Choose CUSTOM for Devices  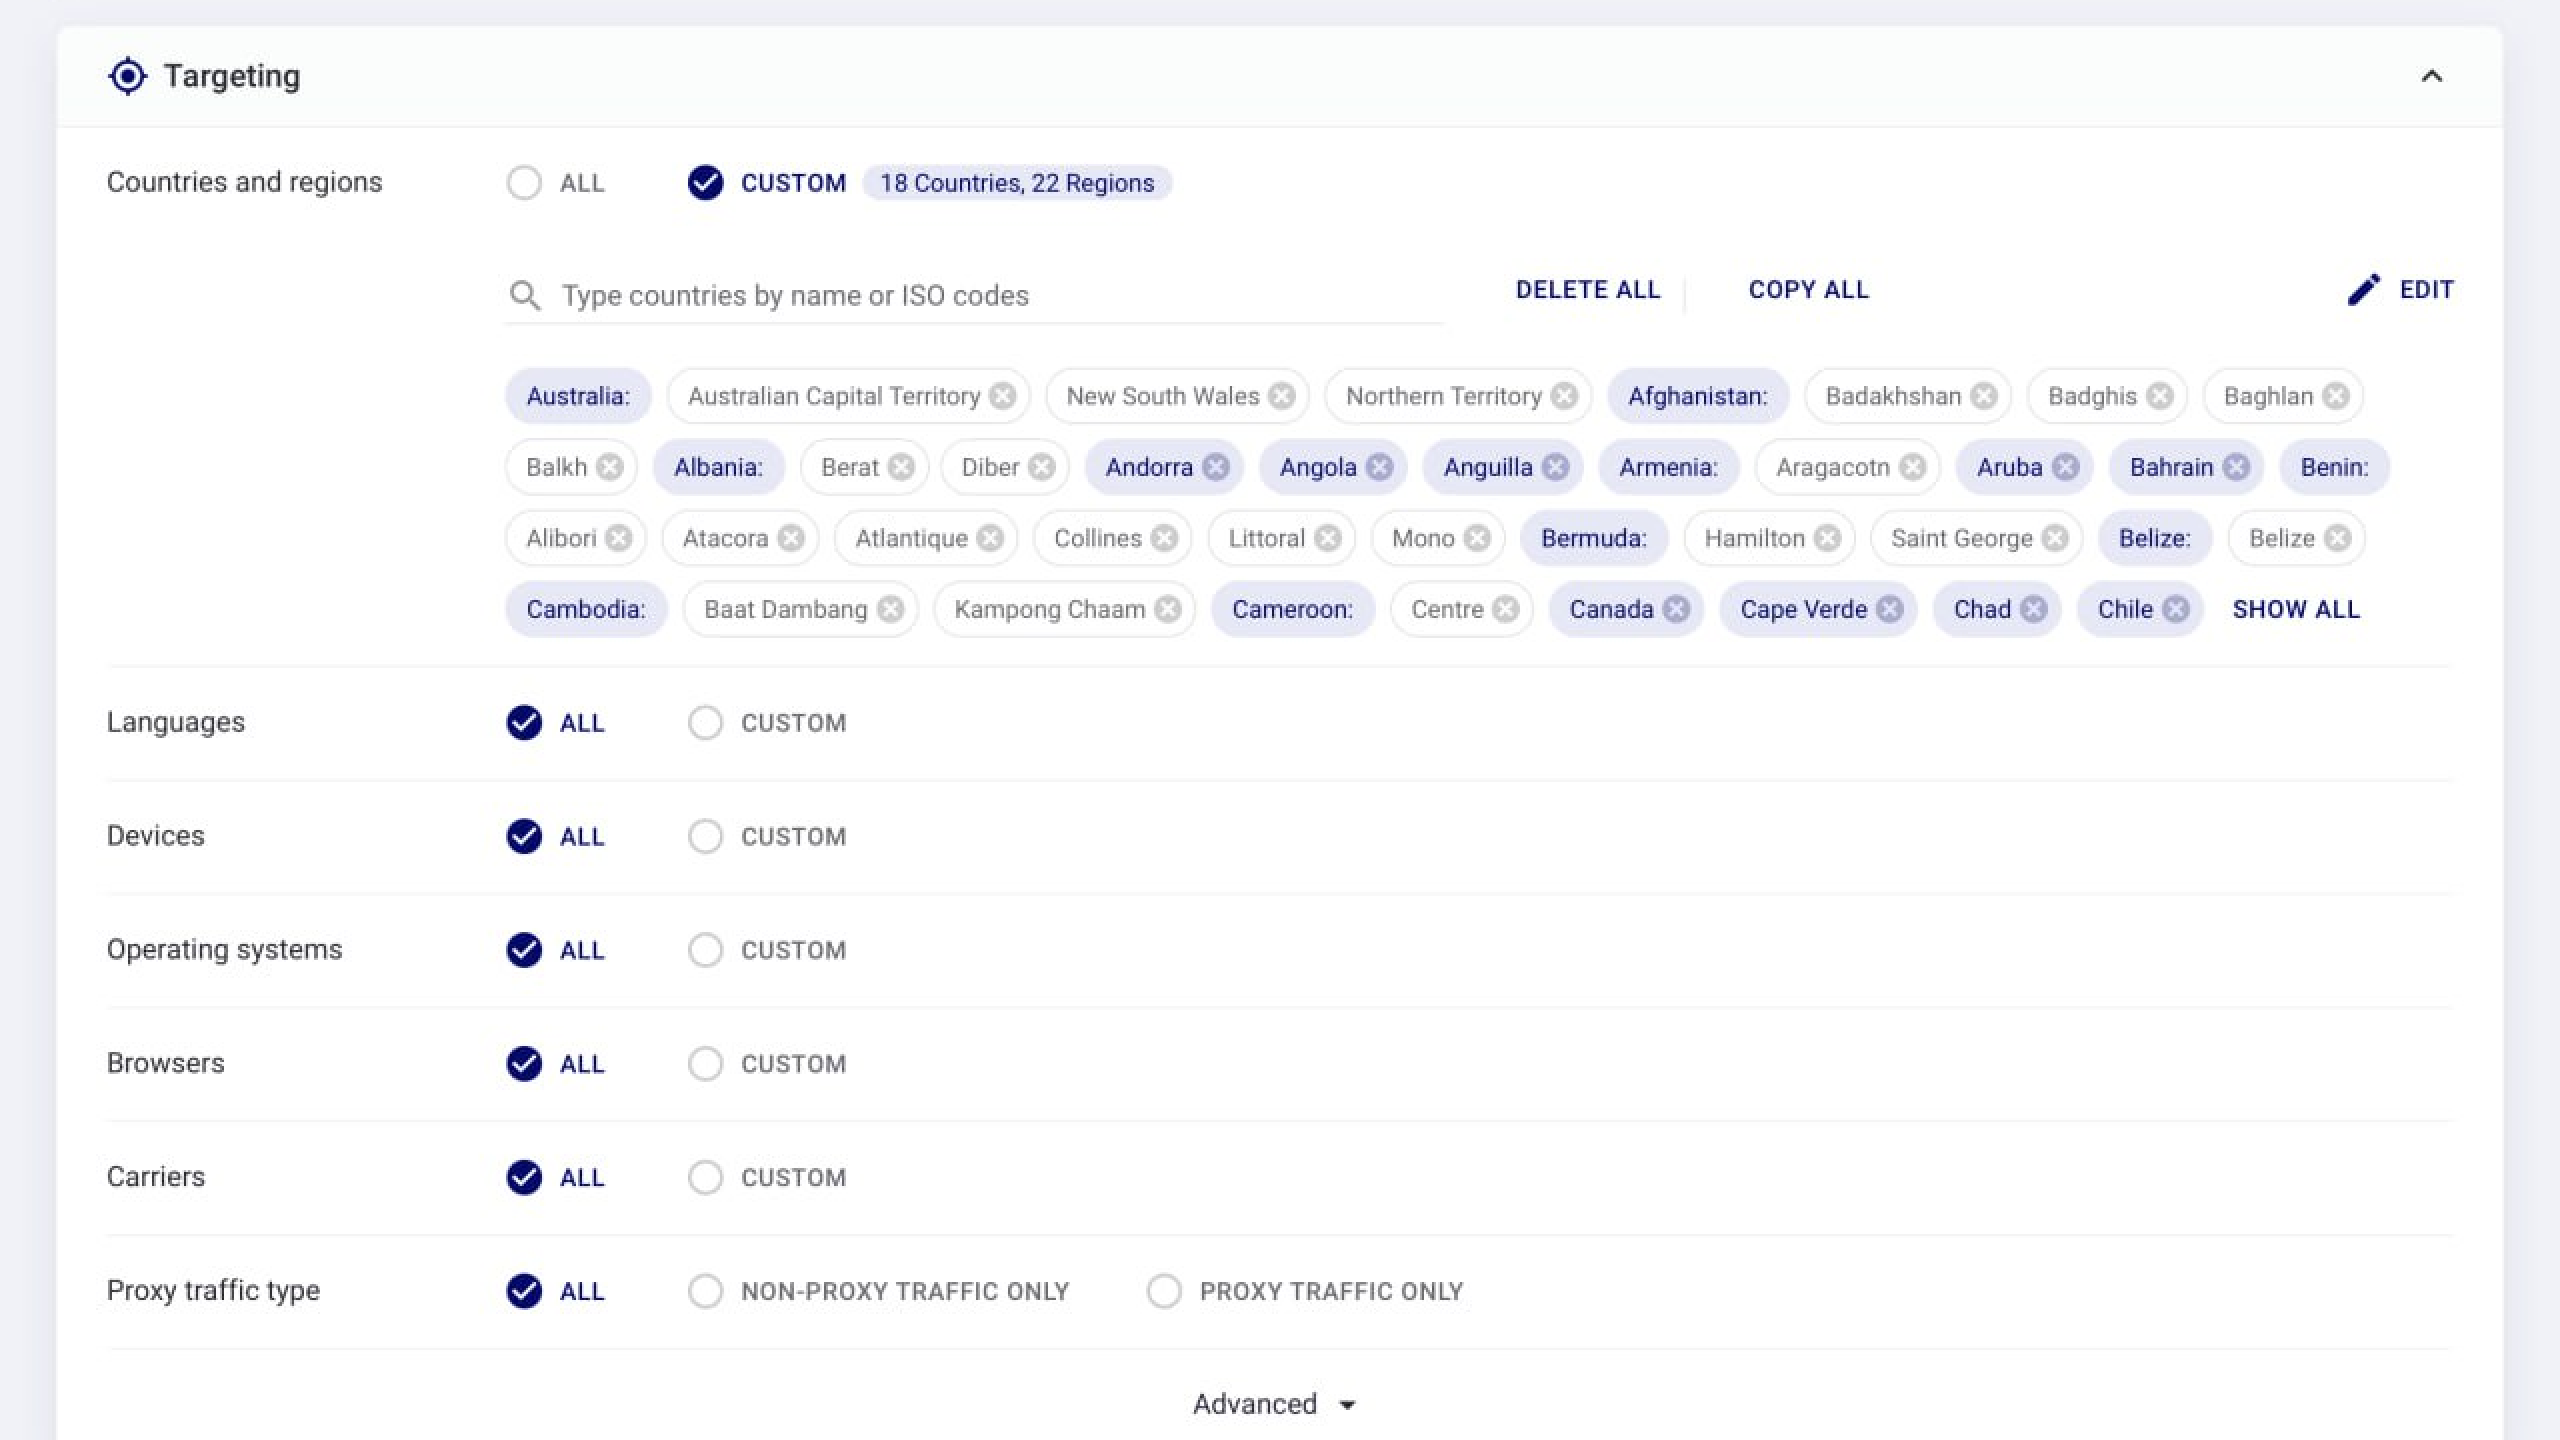[x=705, y=836]
